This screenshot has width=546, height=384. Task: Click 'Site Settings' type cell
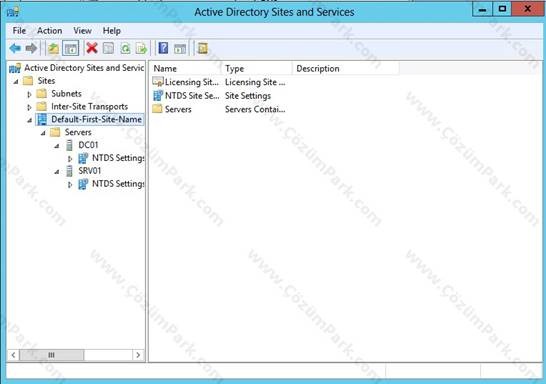click(248, 96)
